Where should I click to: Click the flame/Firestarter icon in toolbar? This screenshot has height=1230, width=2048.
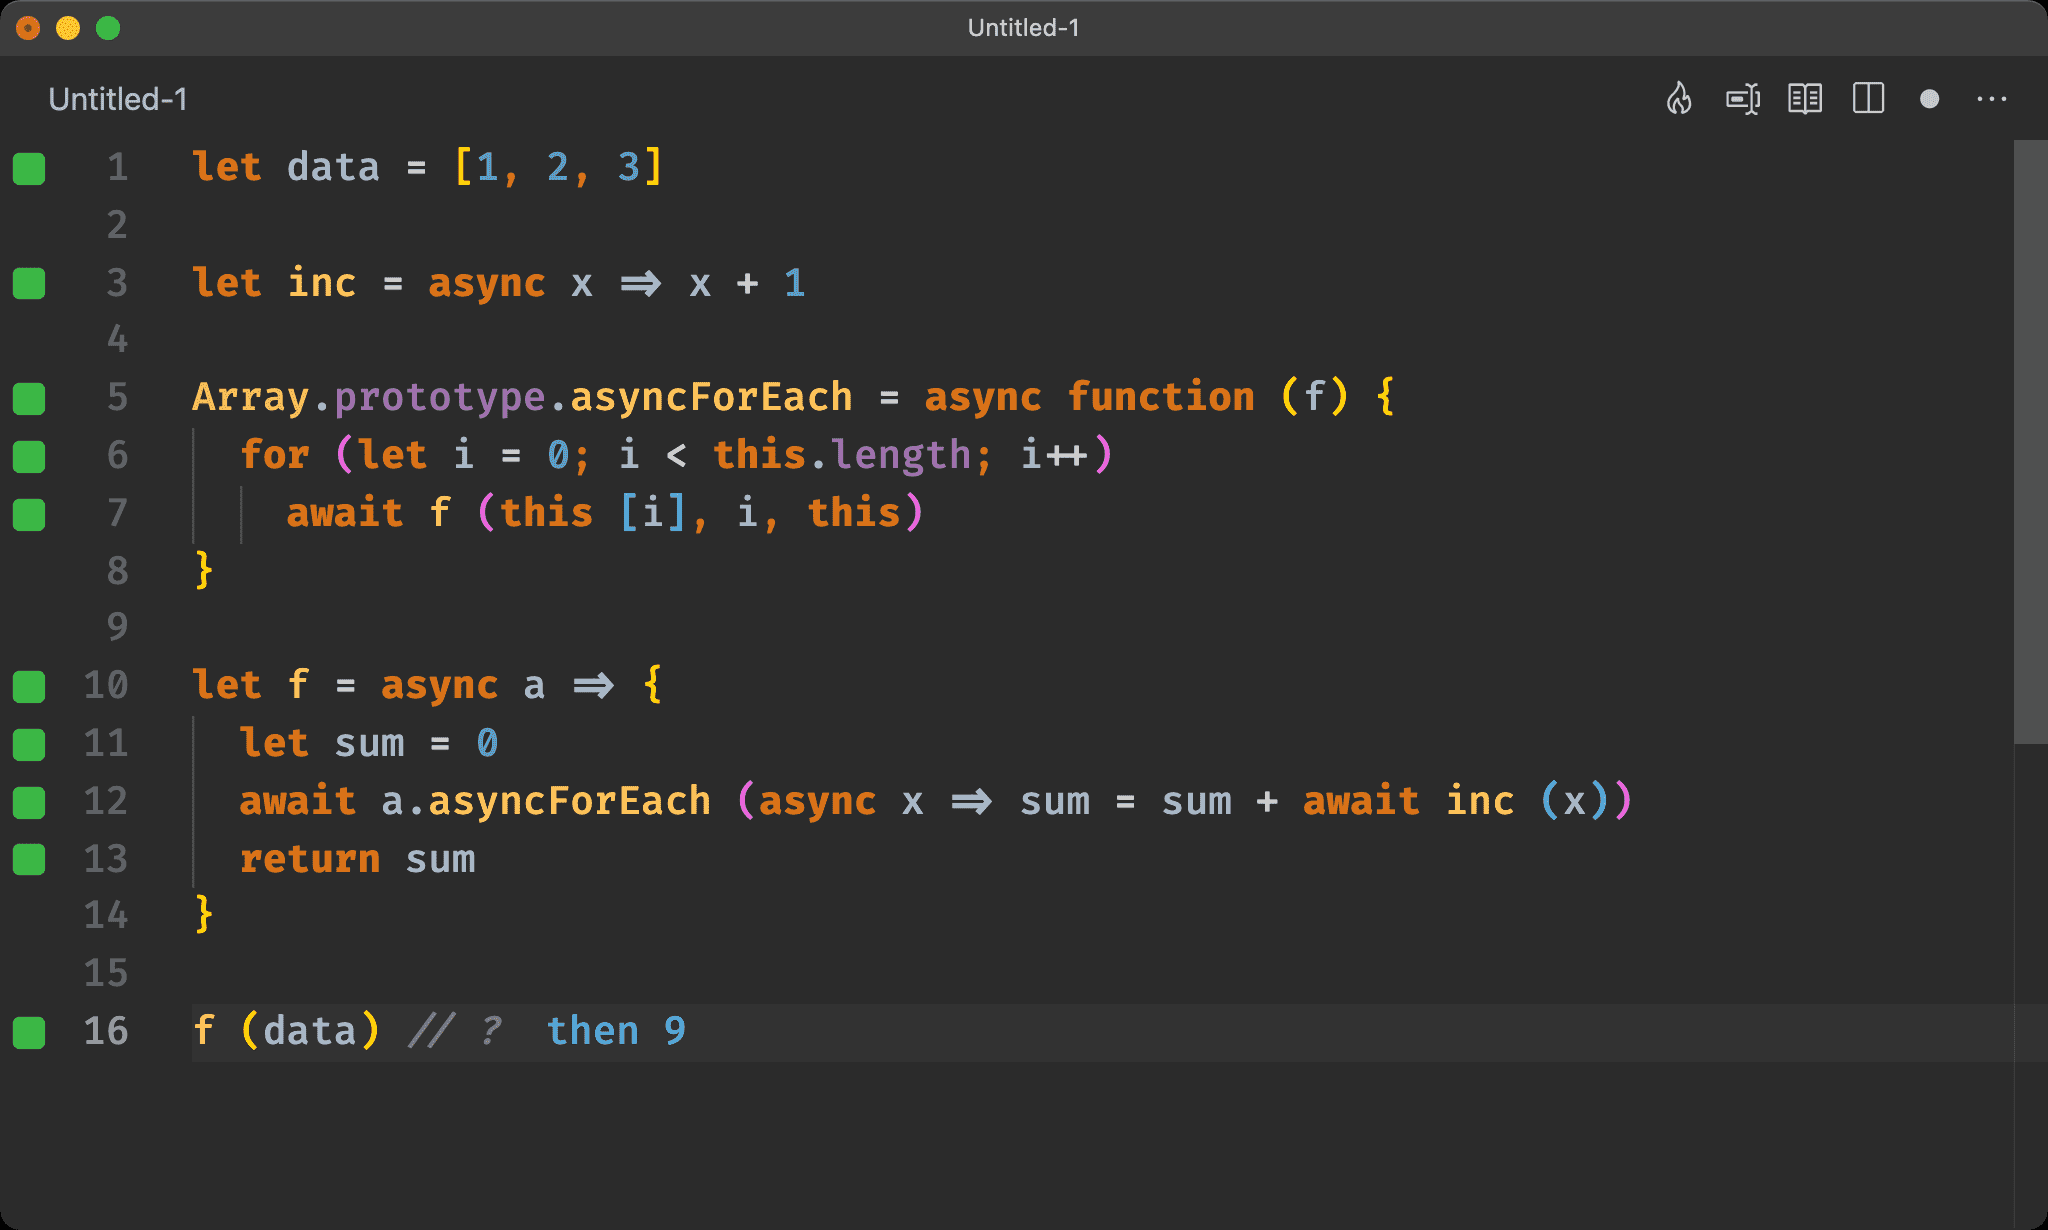(1679, 99)
